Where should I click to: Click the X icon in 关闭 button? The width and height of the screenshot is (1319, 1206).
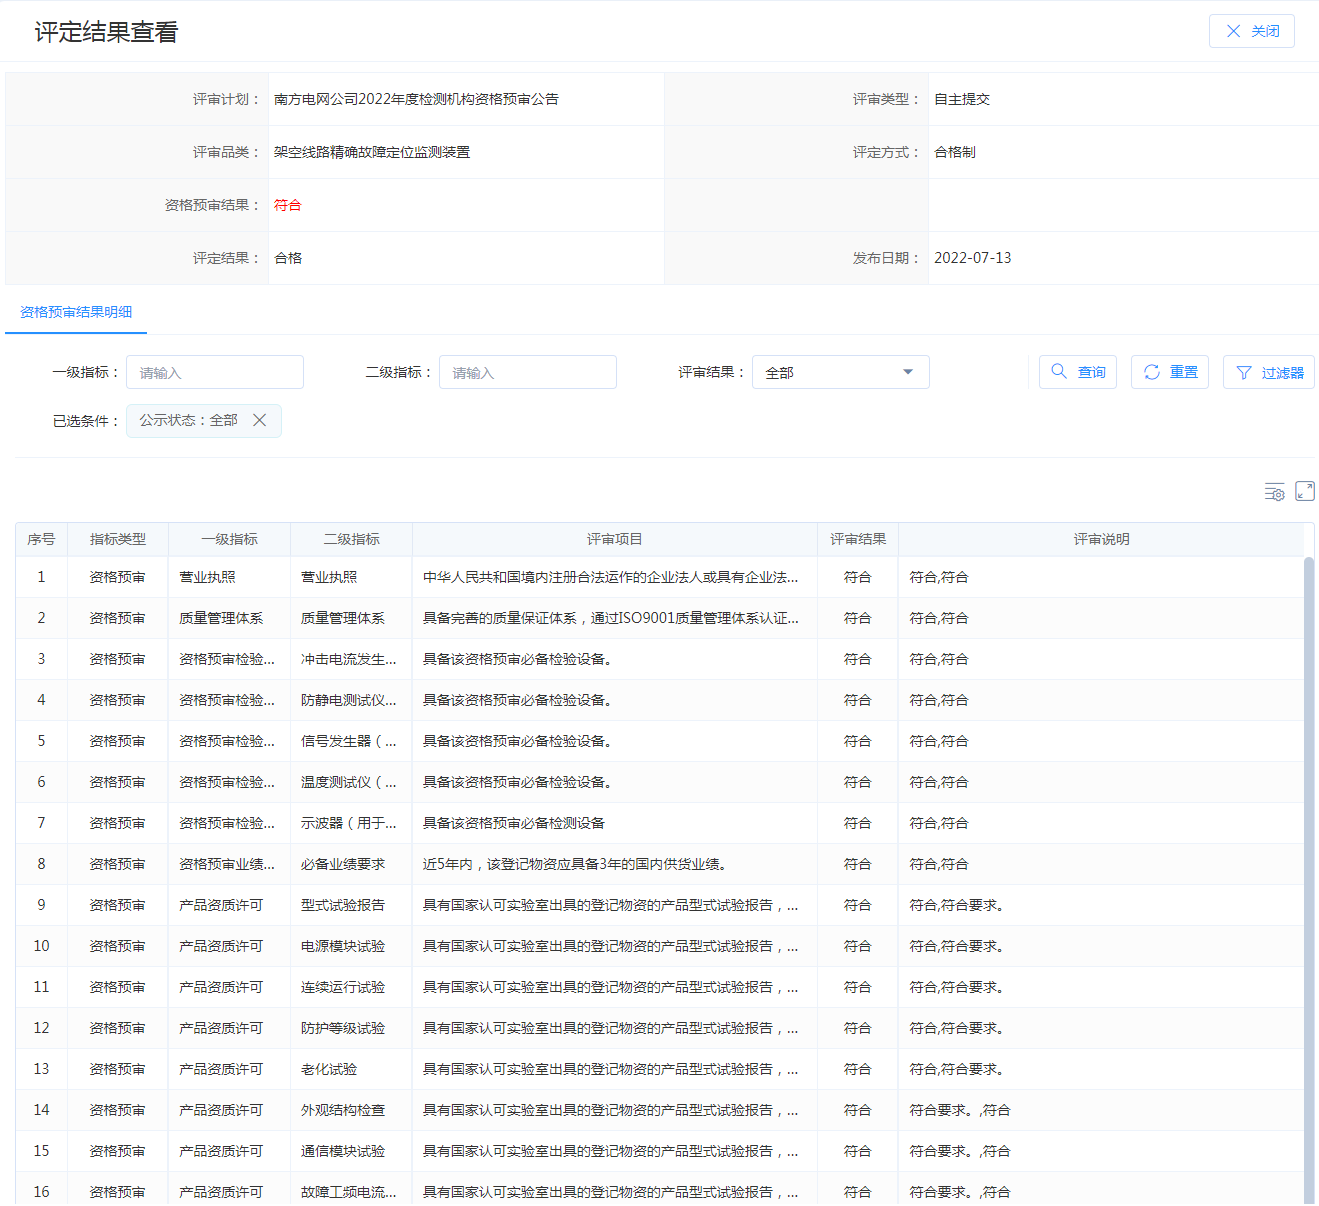pyautogui.click(x=1233, y=31)
